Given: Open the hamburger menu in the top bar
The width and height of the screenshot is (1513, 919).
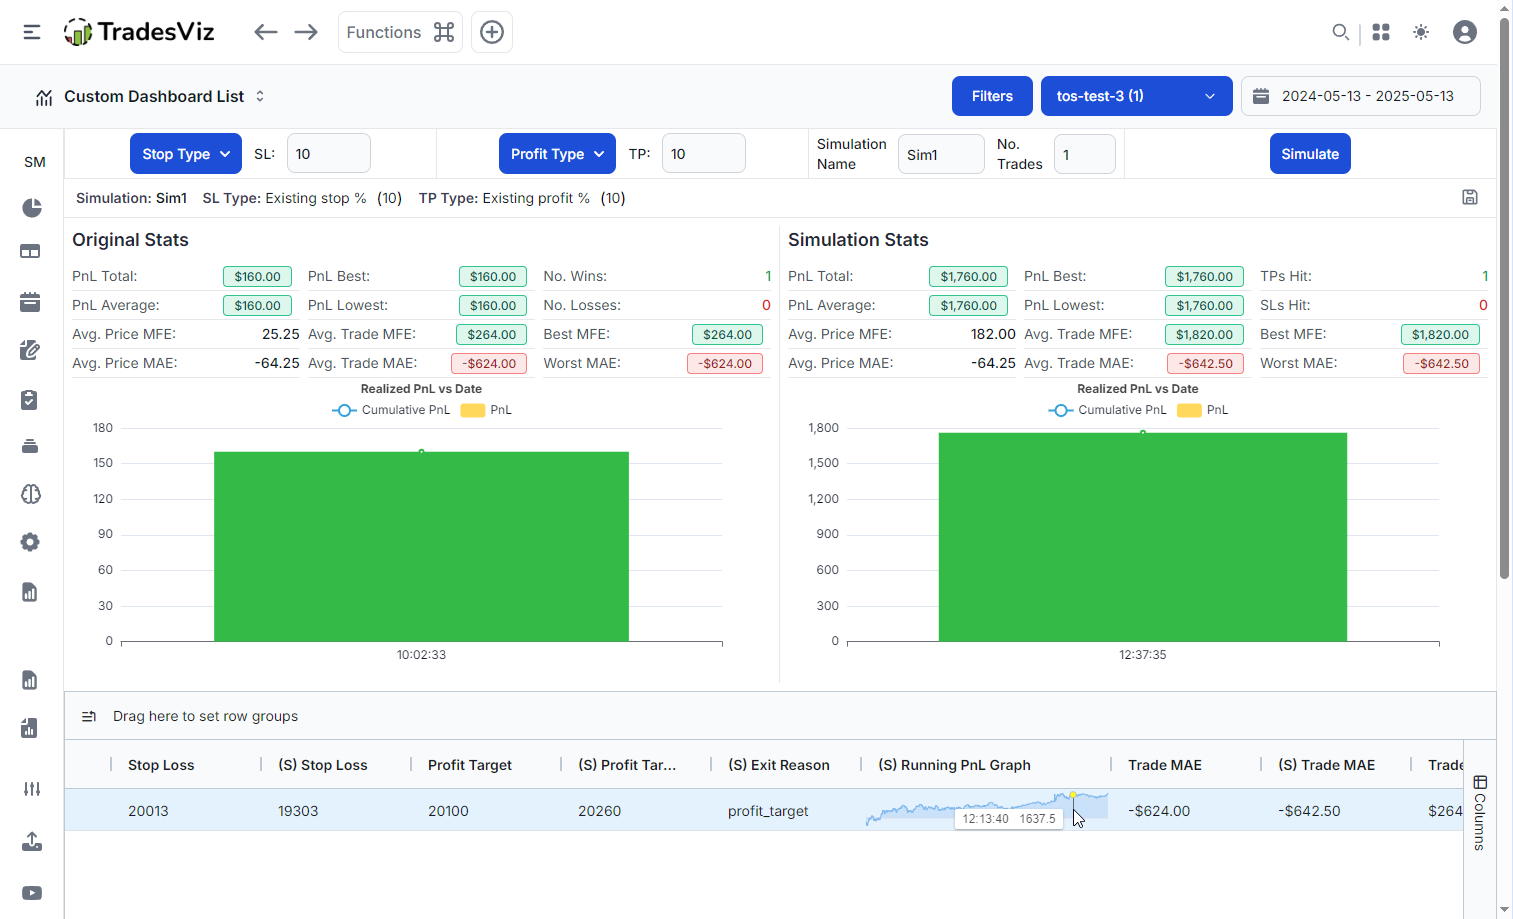Looking at the screenshot, I should click(32, 32).
